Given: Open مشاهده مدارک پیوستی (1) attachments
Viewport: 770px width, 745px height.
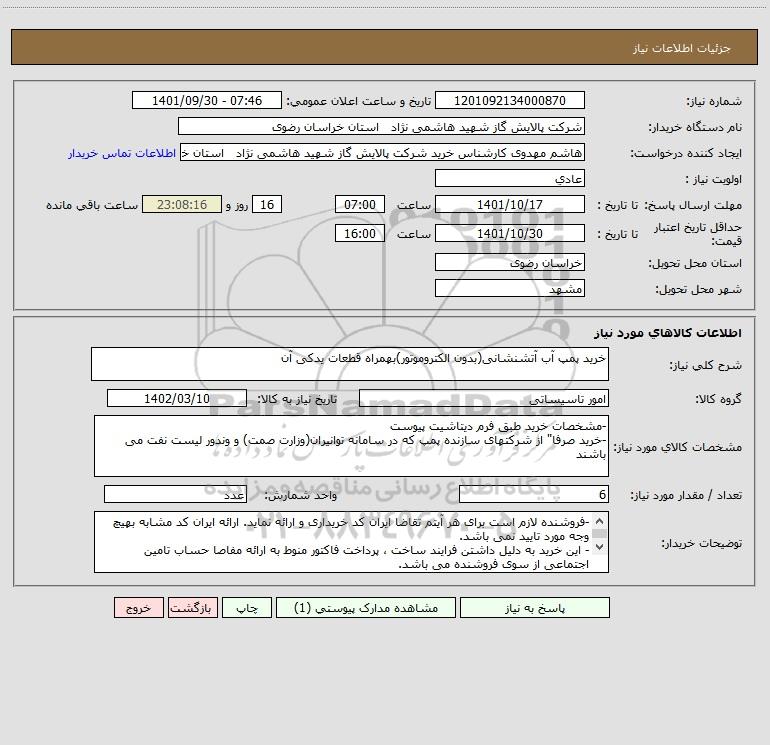Looking at the screenshot, I should (x=366, y=608).
